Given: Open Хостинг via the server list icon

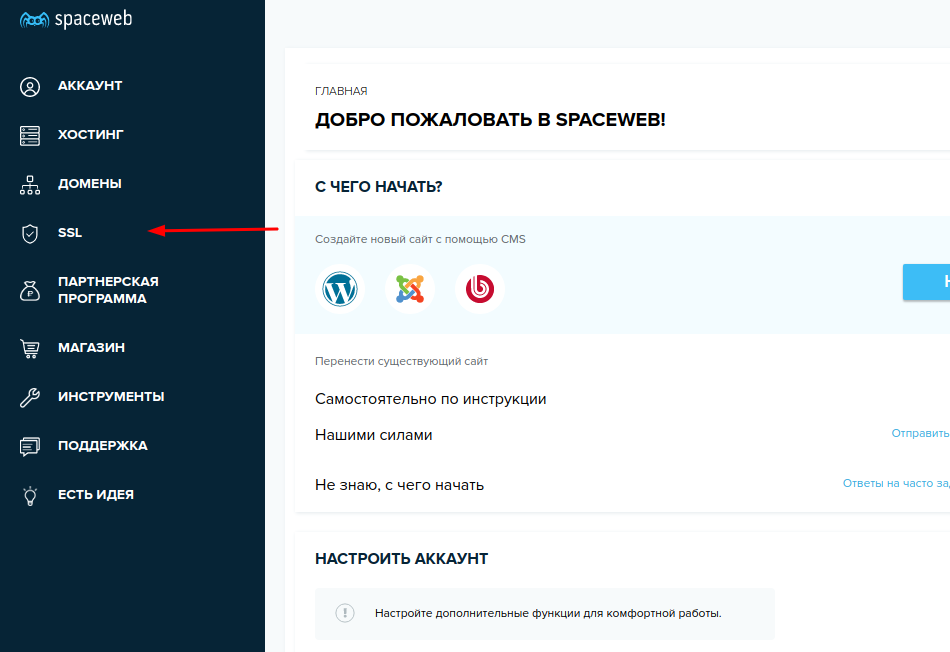Looking at the screenshot, I should 29,134.
